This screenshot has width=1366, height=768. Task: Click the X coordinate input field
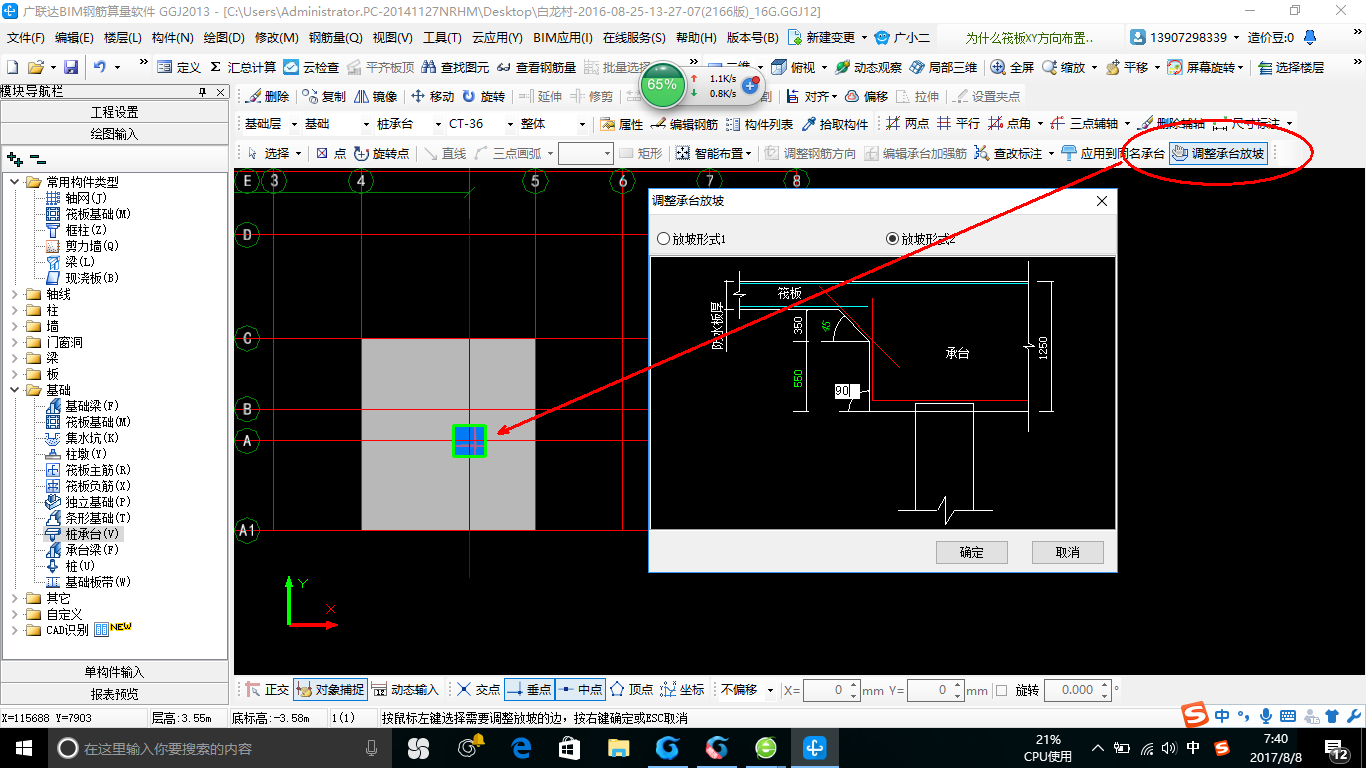(831, 690)
